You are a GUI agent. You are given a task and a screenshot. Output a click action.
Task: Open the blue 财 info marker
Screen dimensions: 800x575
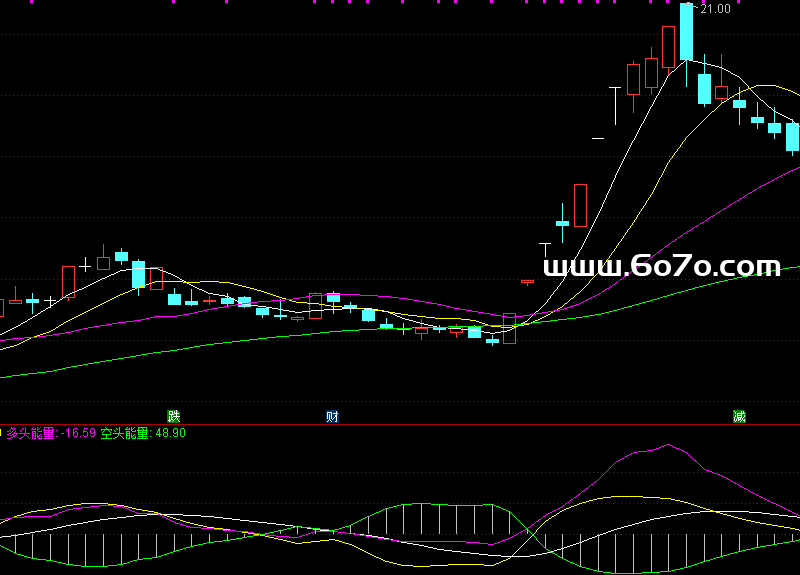[x=332, y=417]
